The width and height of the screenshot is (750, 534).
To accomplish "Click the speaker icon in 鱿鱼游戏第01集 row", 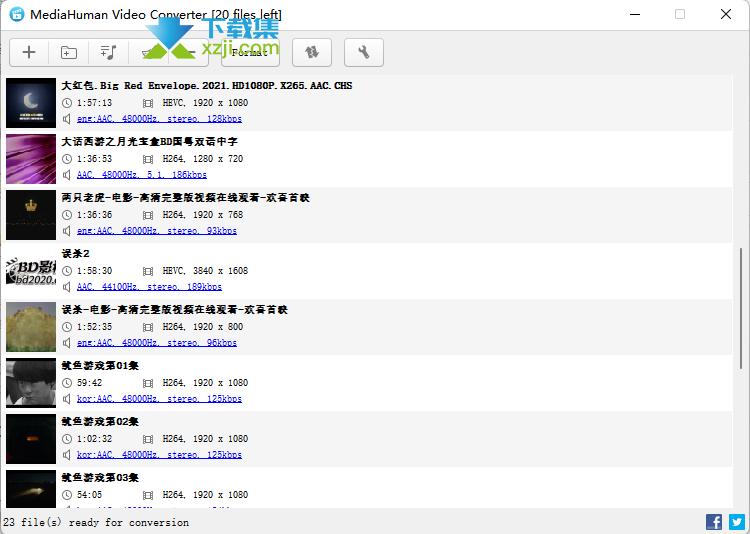I will pyautogui.click(x=67, y=399).
